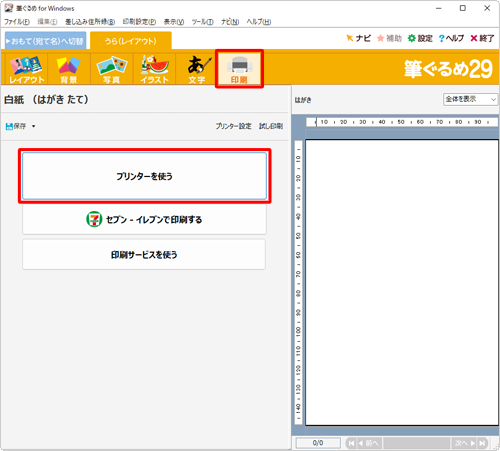Open the 写真 photo tool

[111, 69]
